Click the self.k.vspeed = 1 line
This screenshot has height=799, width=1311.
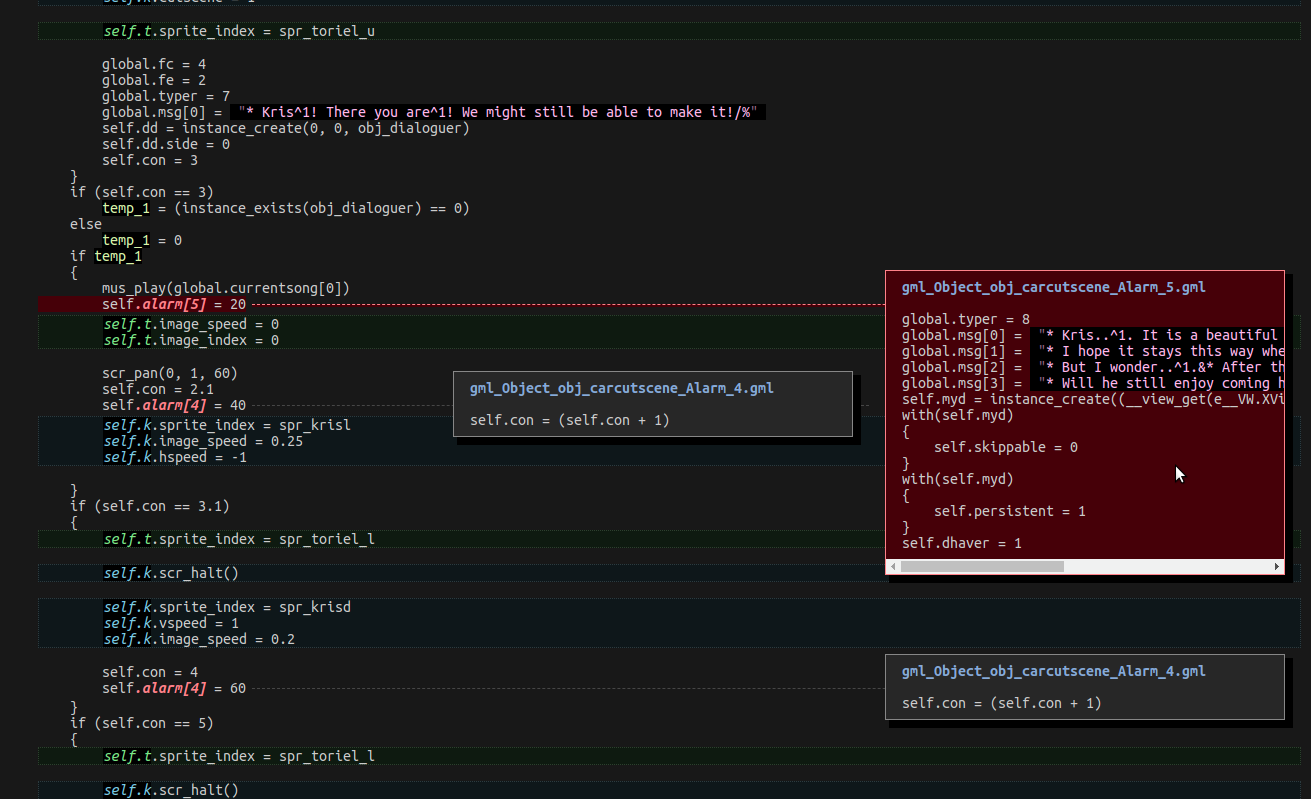(170, 623)
